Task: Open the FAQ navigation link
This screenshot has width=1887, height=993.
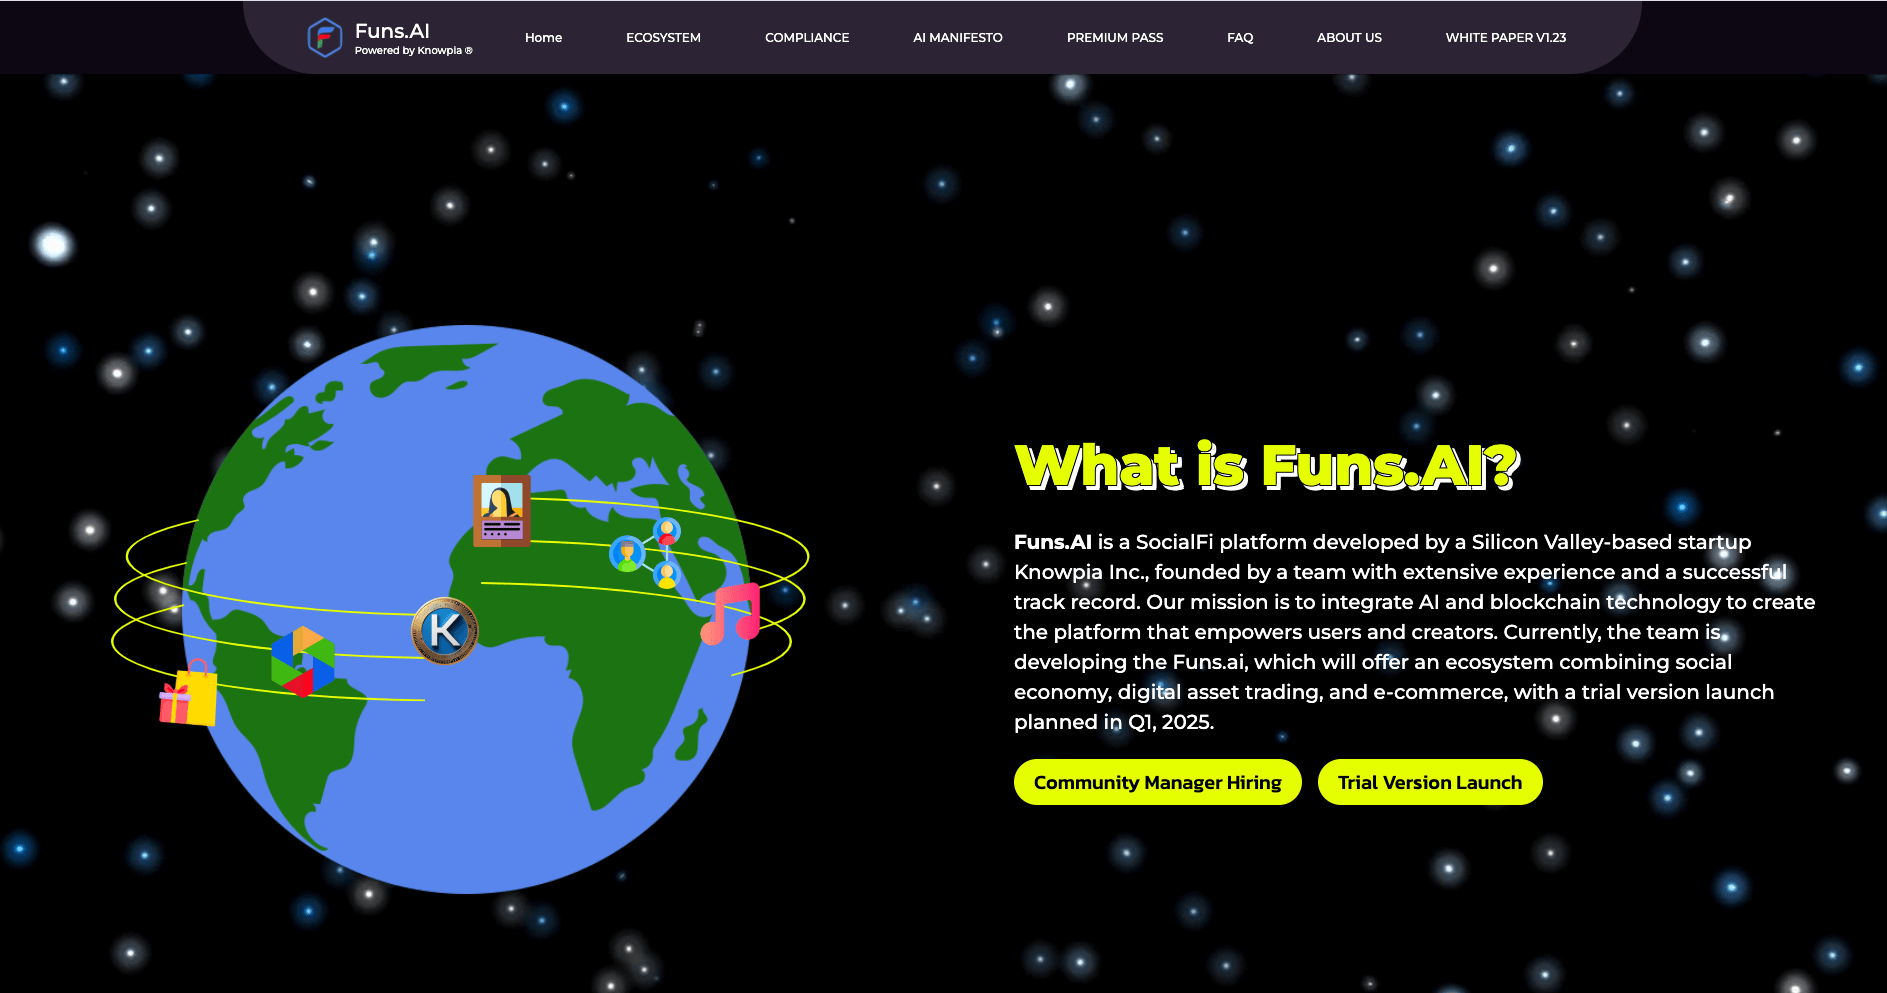Action: click(x=1239, y=38)
